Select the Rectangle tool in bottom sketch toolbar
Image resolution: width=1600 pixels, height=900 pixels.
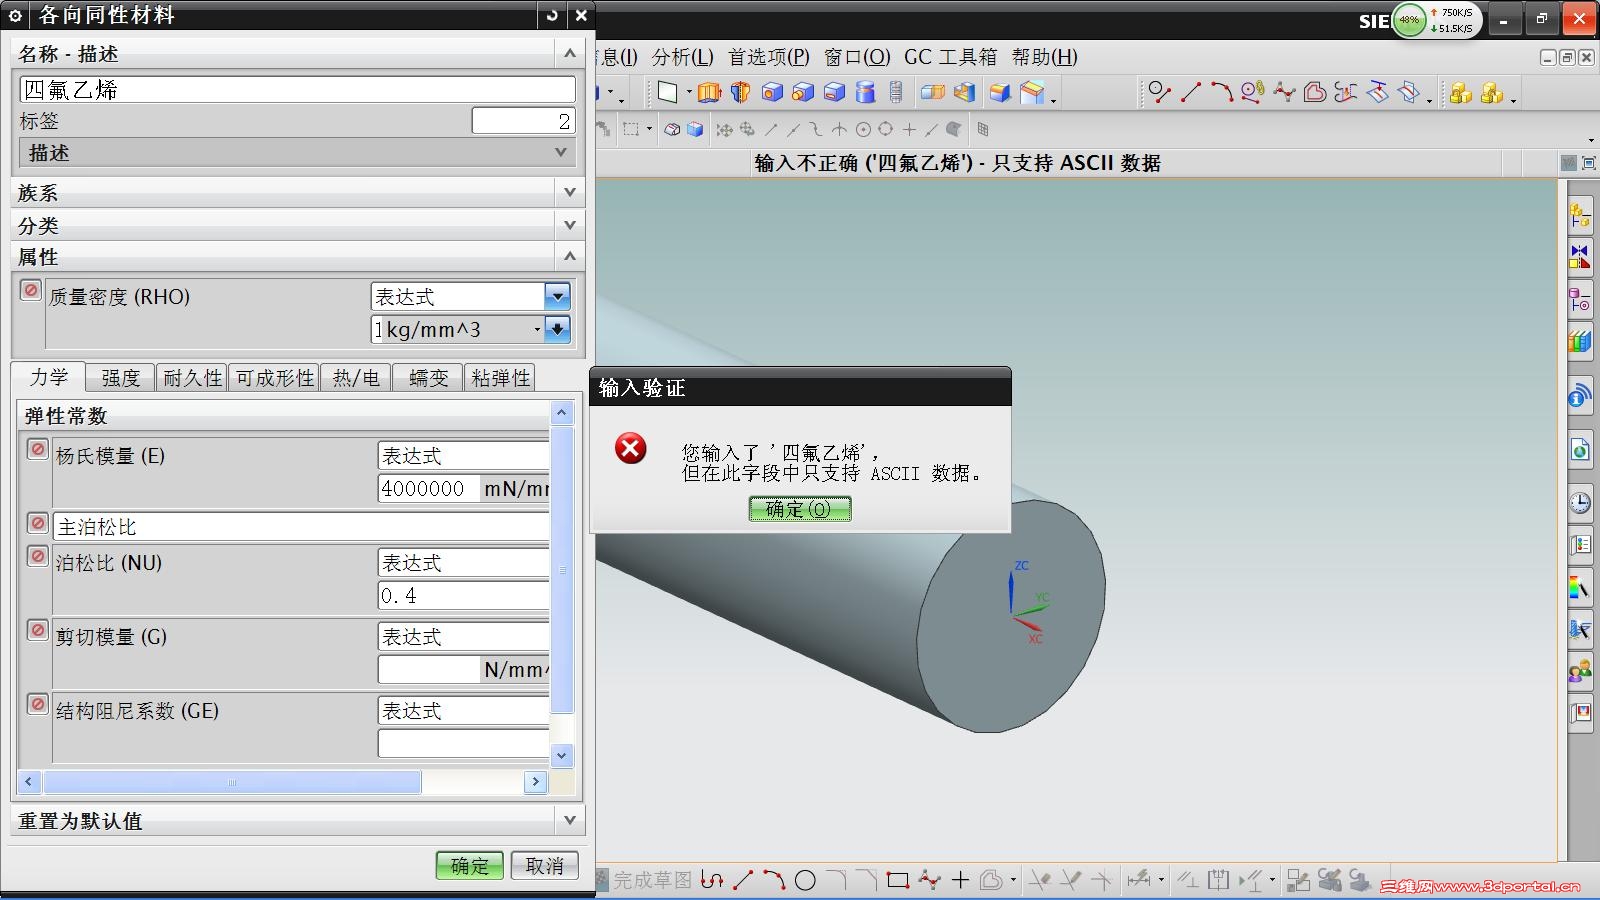(898, 880)
